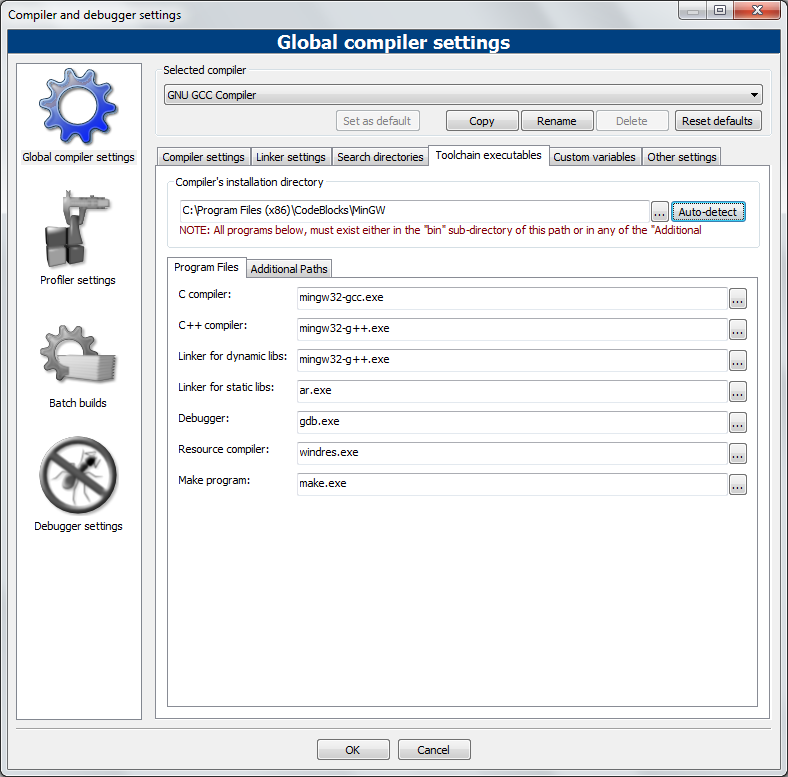Image resolution: width=788 pixels, height=777 pixels.
Task: Click OK to confirm settings
Action: (x=353, y=750)
